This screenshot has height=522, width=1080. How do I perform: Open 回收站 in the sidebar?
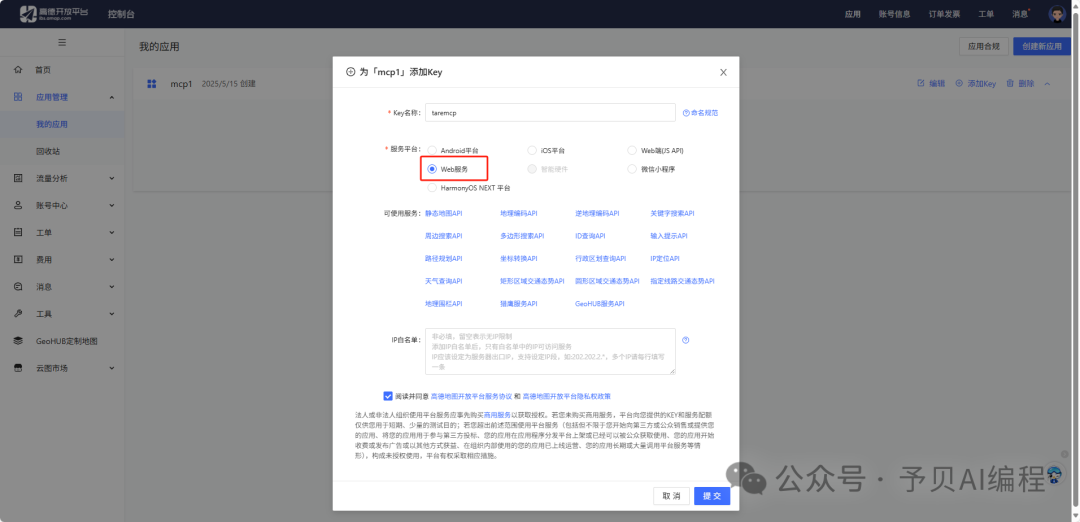point(48,152)
